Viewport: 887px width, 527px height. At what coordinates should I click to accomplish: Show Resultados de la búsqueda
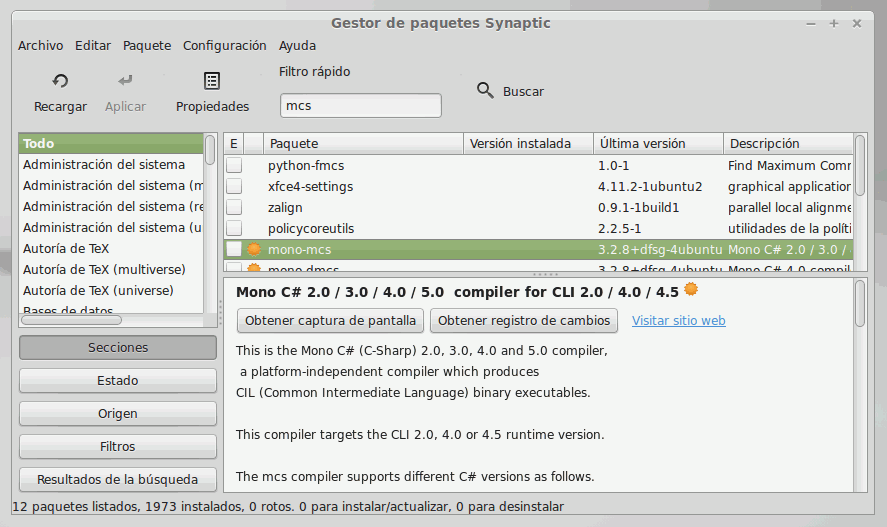[x=118, y=479]
